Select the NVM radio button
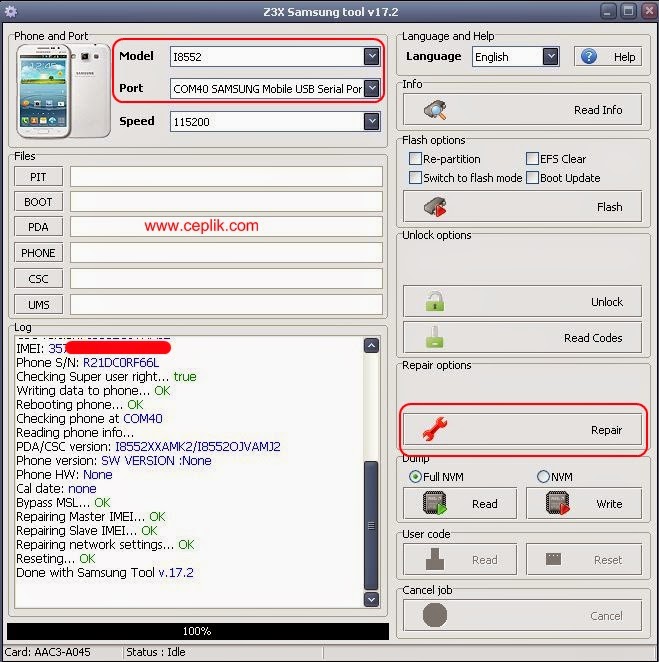Image resolution: width=659 pixels, height=662 pixels. point(543,477)
